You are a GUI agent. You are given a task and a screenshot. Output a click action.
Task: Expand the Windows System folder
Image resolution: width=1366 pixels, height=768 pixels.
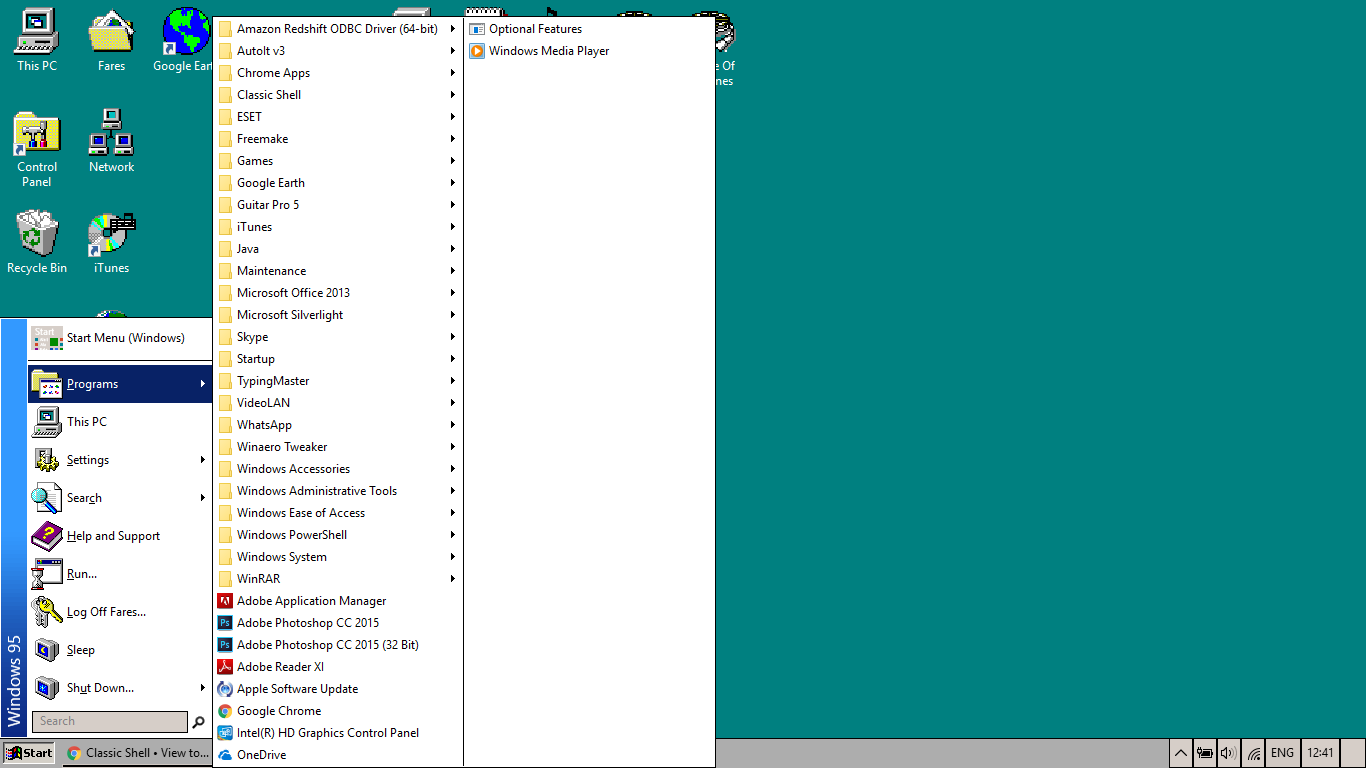pos(338,557)
